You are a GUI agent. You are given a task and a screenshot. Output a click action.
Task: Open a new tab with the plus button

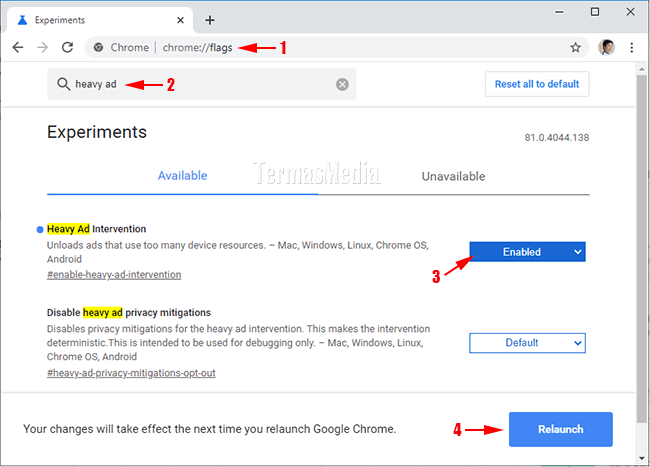click(210, 20)
